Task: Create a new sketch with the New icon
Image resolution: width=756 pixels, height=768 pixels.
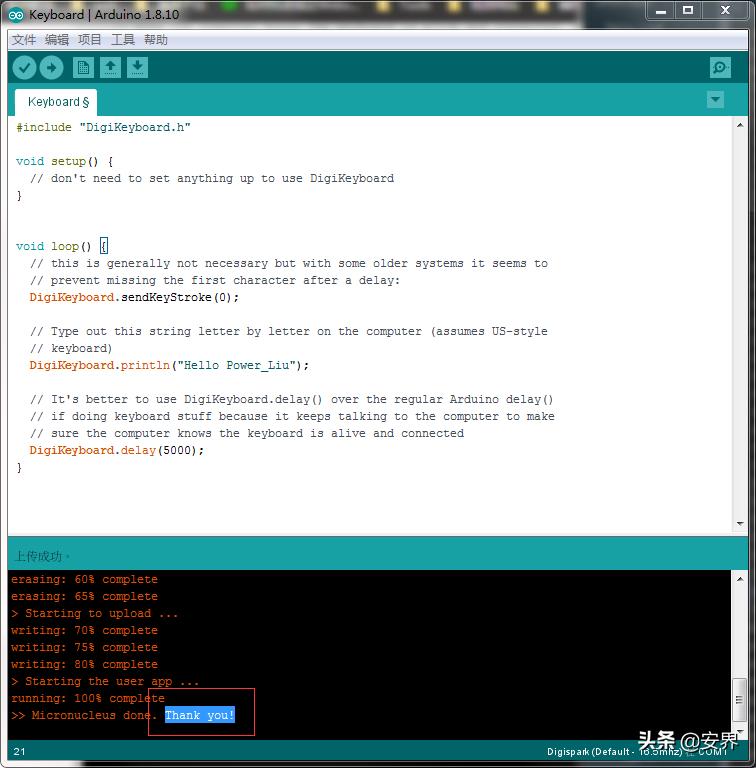Action: 84,68
